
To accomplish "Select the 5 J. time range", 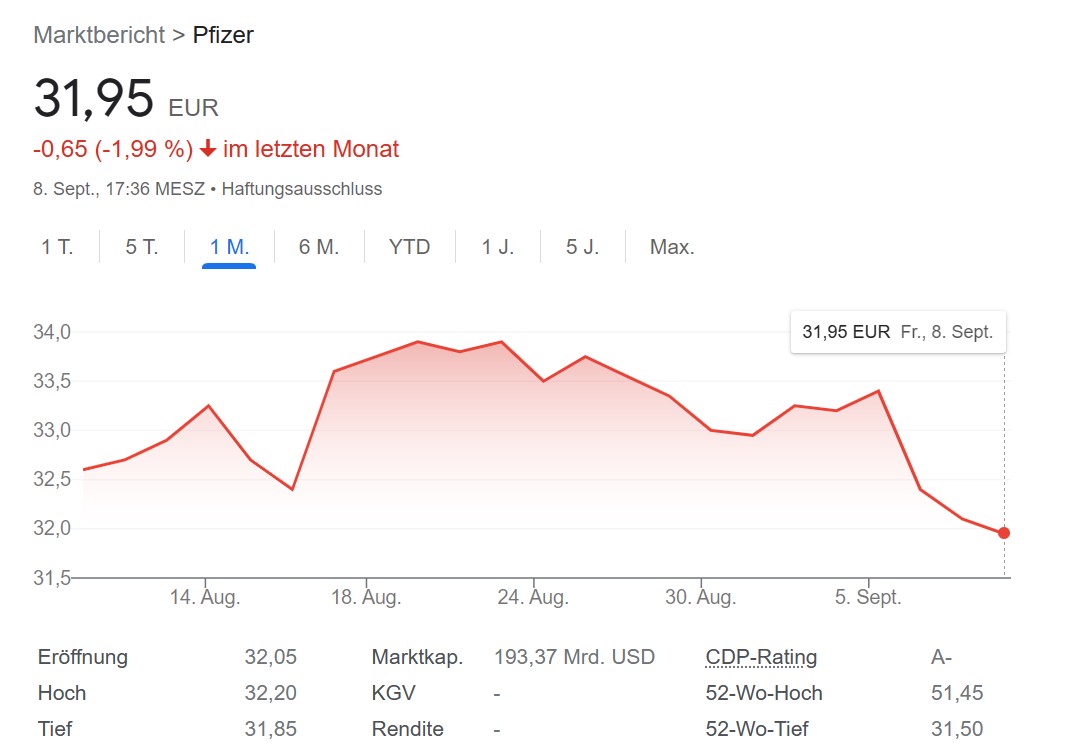I will (582, 247).
